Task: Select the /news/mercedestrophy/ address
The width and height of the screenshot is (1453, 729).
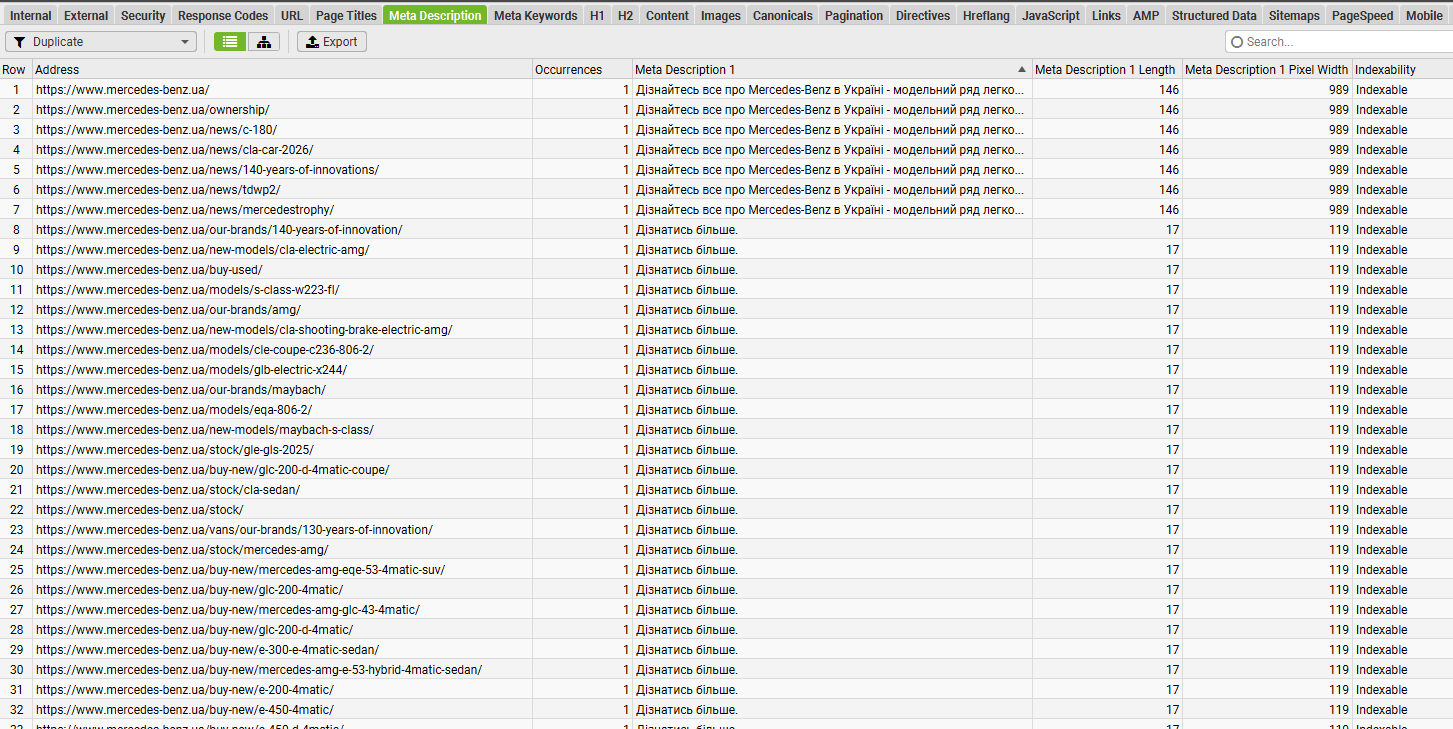Action: (x=185, y=210)
